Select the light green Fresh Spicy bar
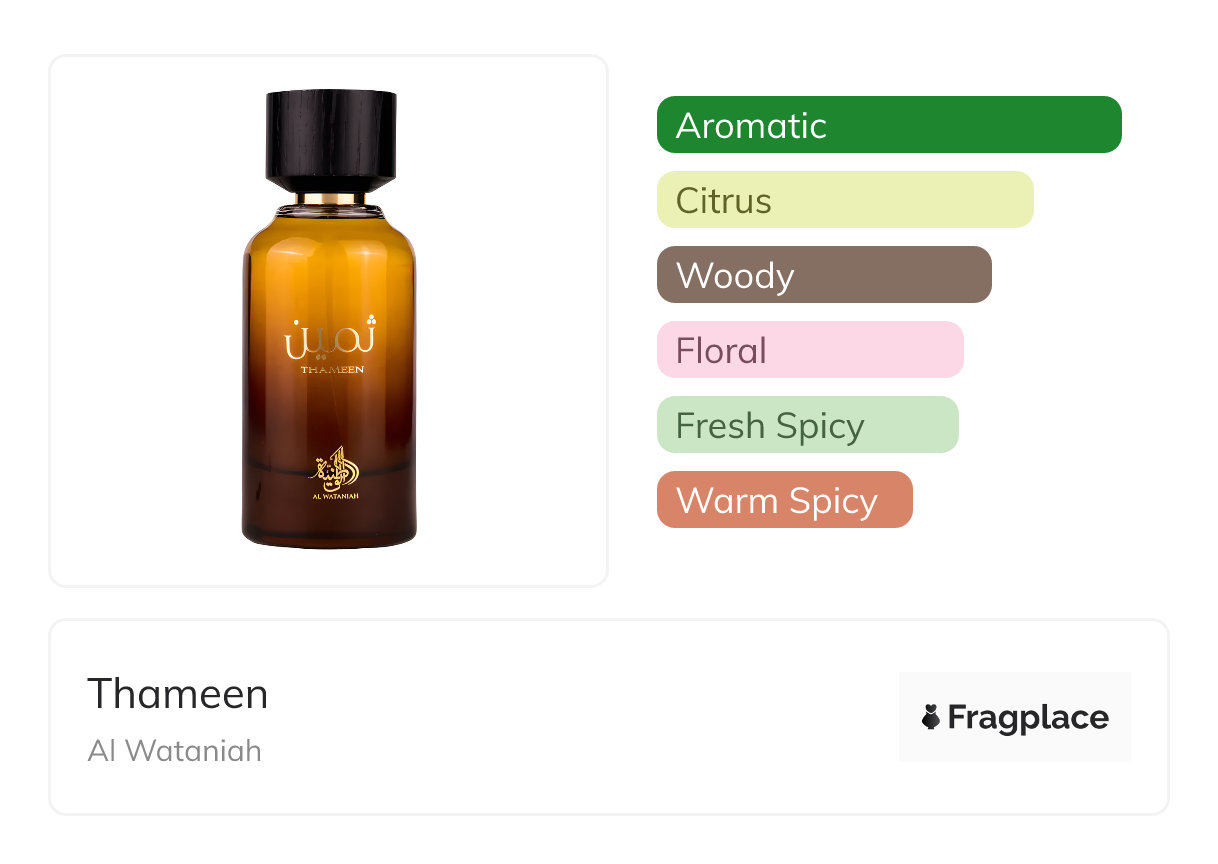 [x=808, y=425]
